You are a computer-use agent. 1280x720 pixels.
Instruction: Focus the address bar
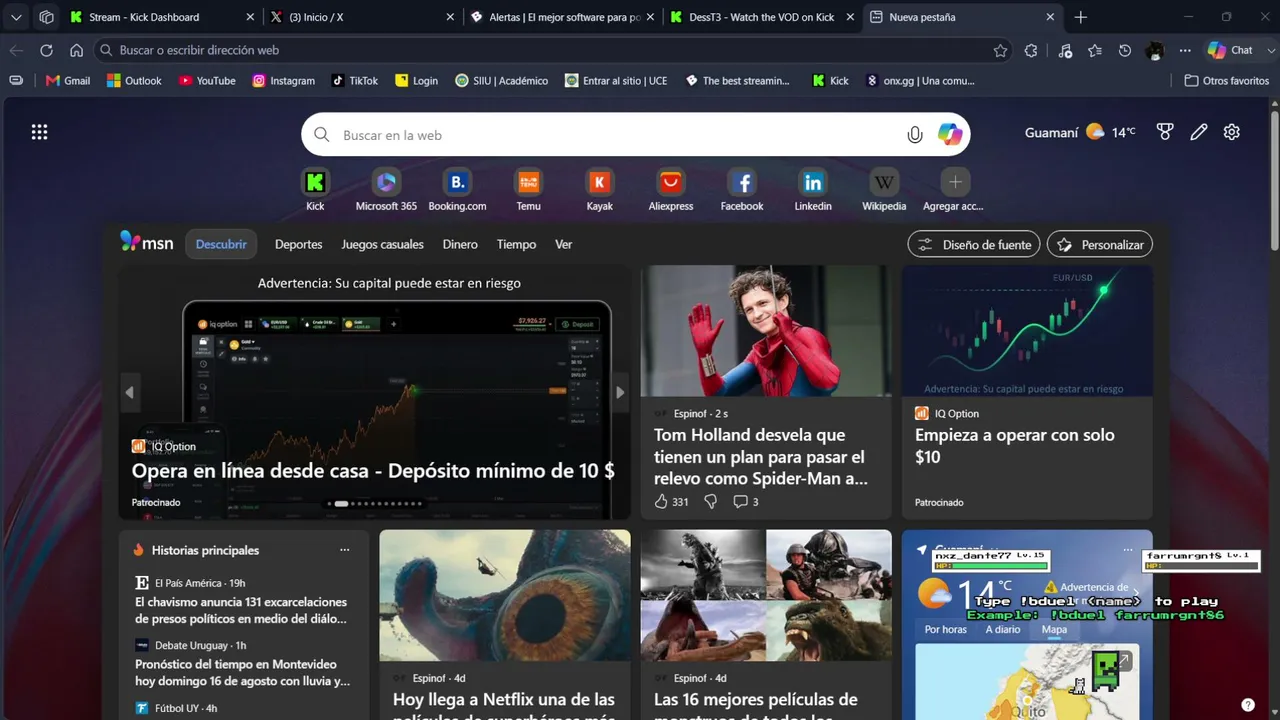pos(553,50)
